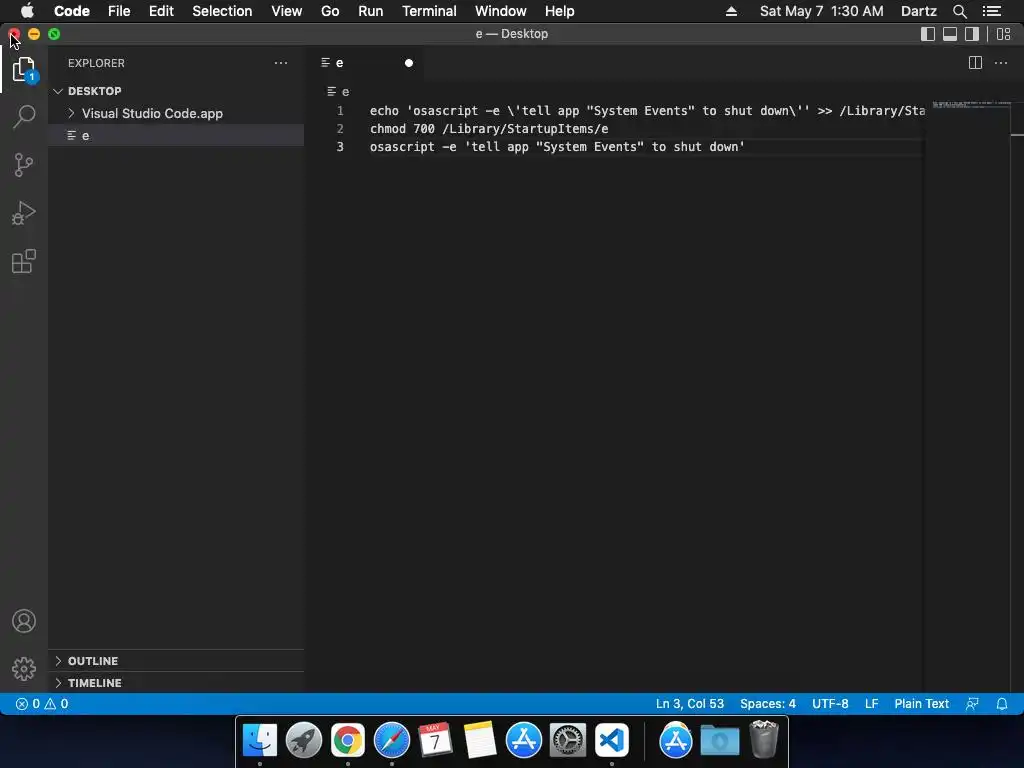Select file e in the explorer tree
The image size is (1024, 768).
(x=176, y=135)
